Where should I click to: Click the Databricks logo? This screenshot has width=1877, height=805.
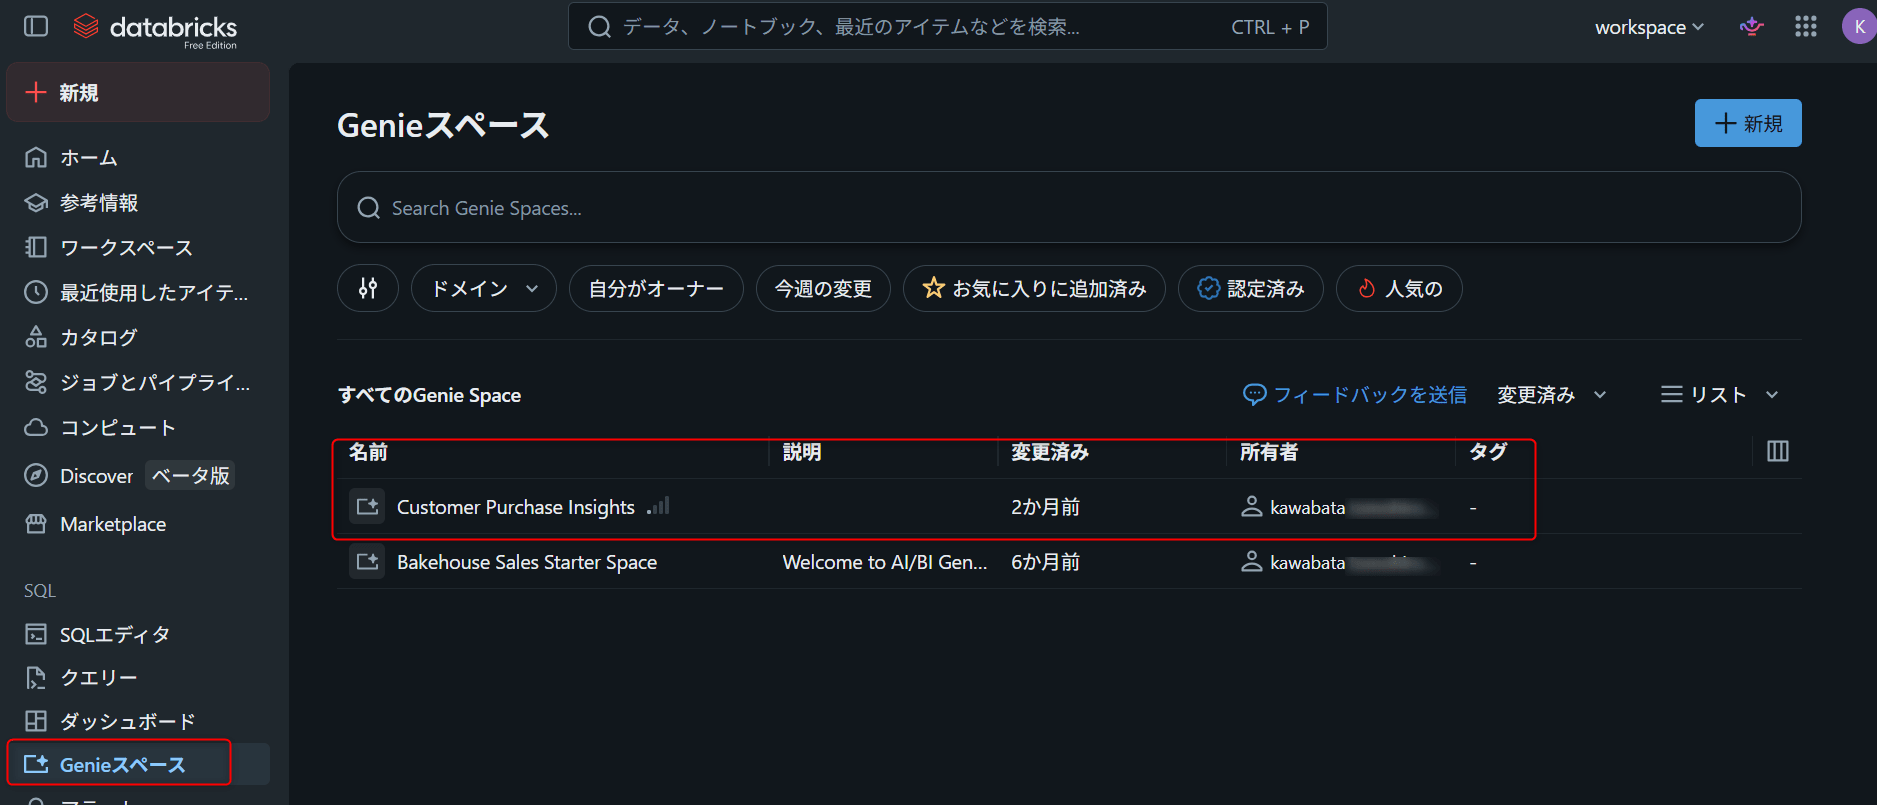pyautogui.click(x=155, y=28)
